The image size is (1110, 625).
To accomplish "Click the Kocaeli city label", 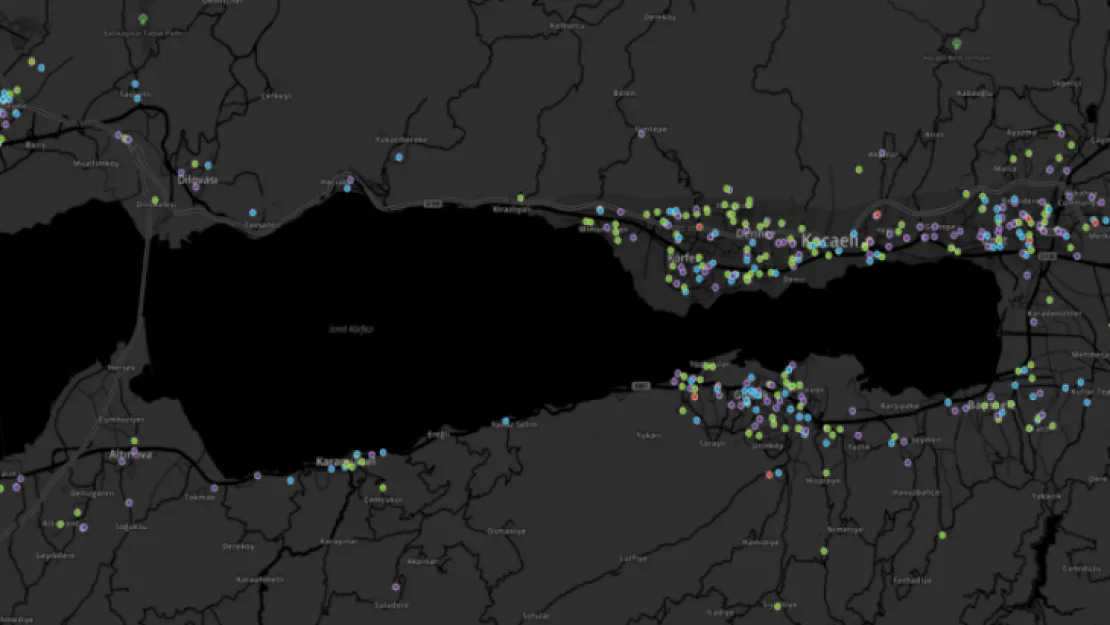I will coord(829,241).
